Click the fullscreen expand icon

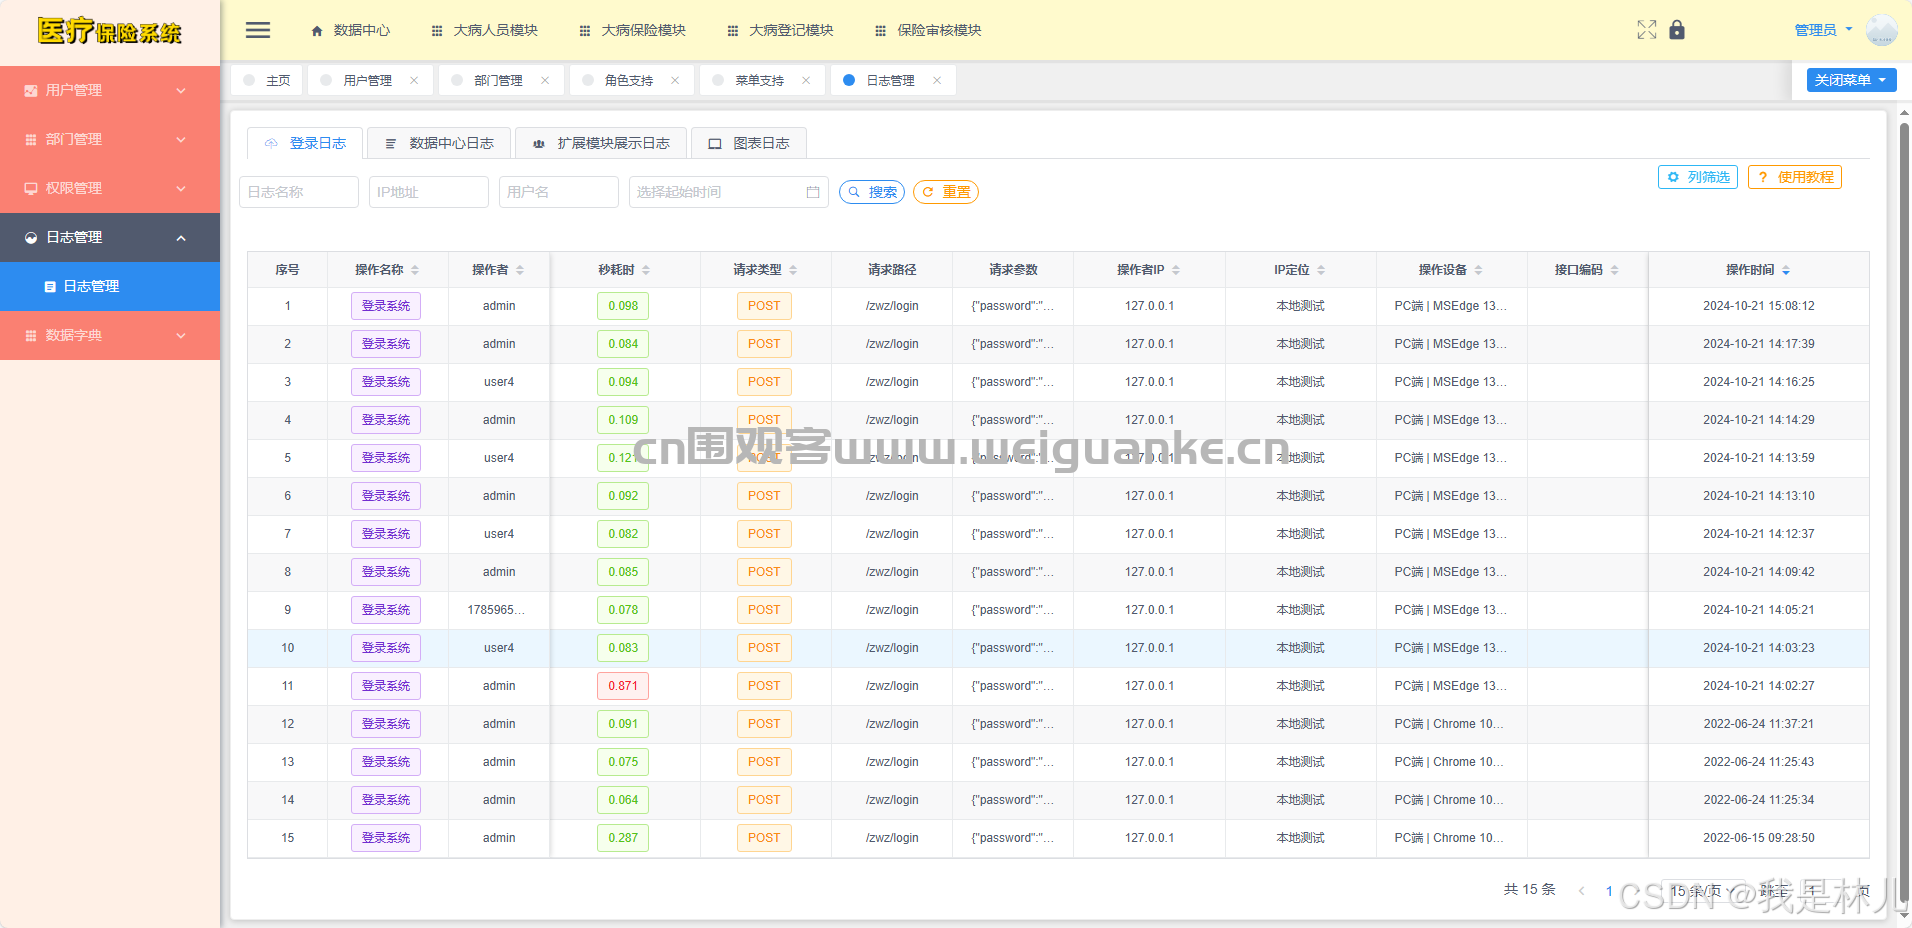tap(1647, 30)
